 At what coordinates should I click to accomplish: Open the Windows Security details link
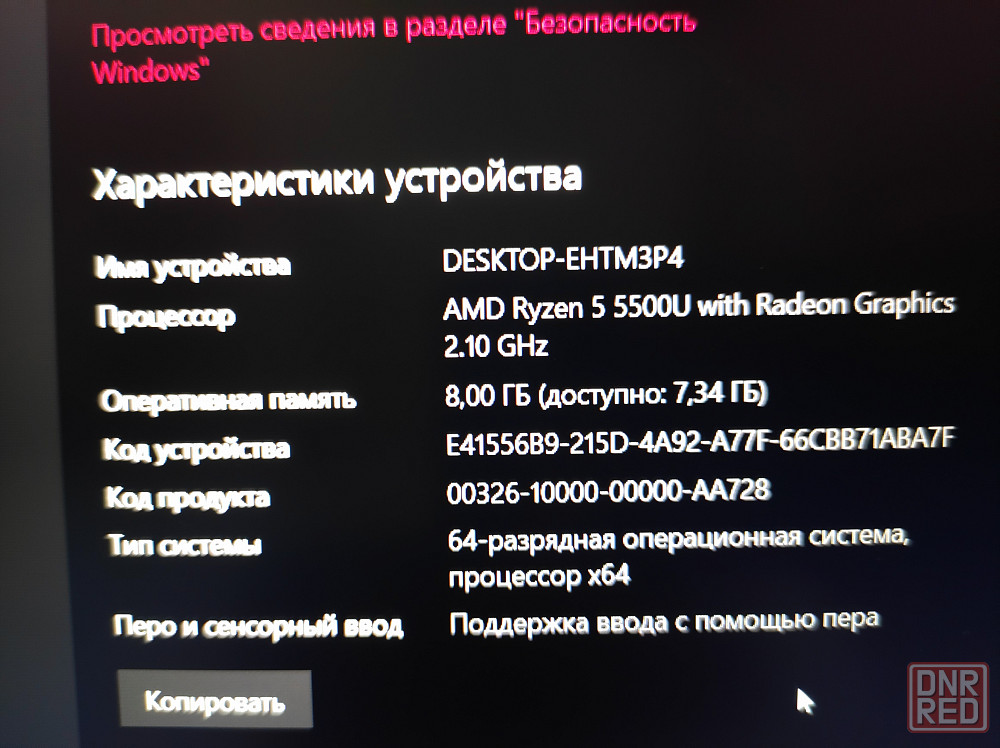click(x=393, y=47)
